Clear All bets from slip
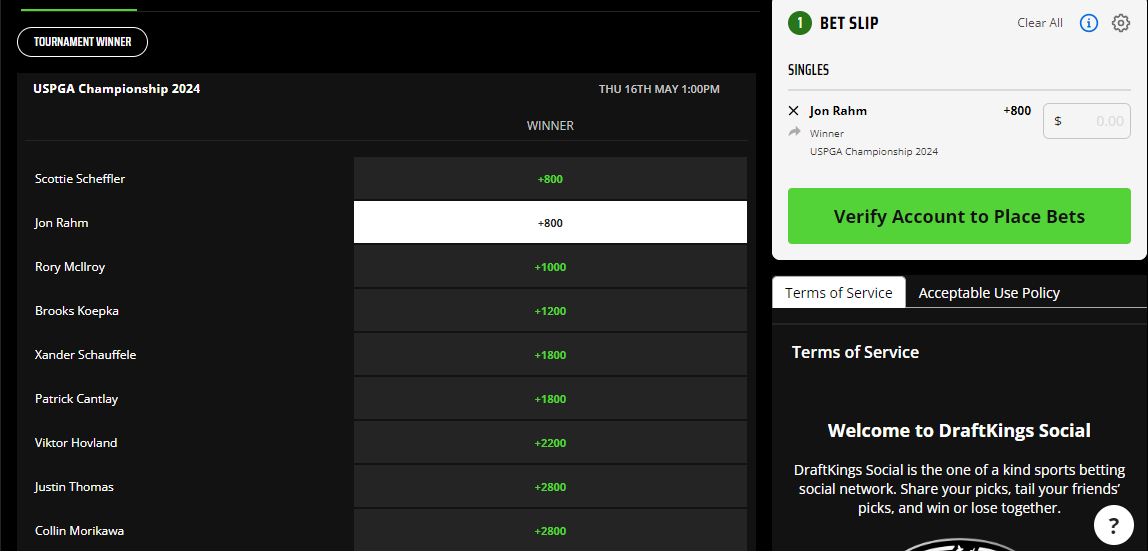 click(x=1040, y=23)
